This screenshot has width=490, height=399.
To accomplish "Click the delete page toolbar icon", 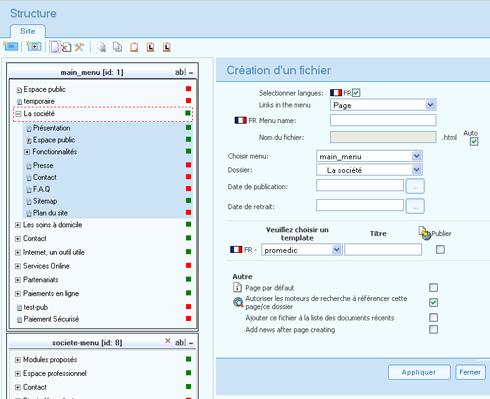I will (x=66, y=47).
